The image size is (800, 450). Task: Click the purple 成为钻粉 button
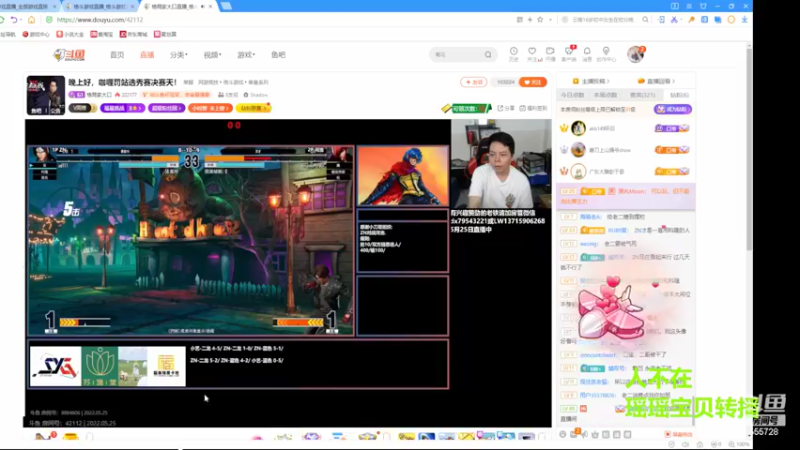672,109
